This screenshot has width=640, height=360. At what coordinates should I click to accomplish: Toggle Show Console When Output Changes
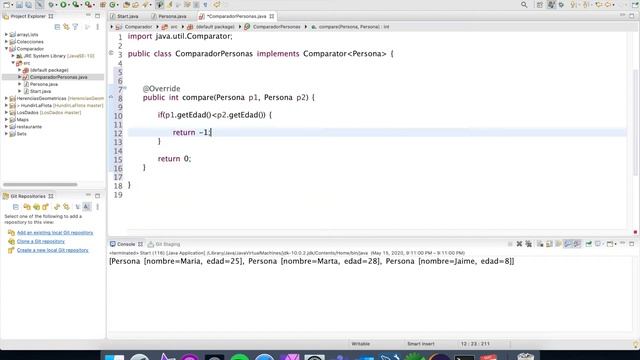pyautogui.click(x=567, y=244)
